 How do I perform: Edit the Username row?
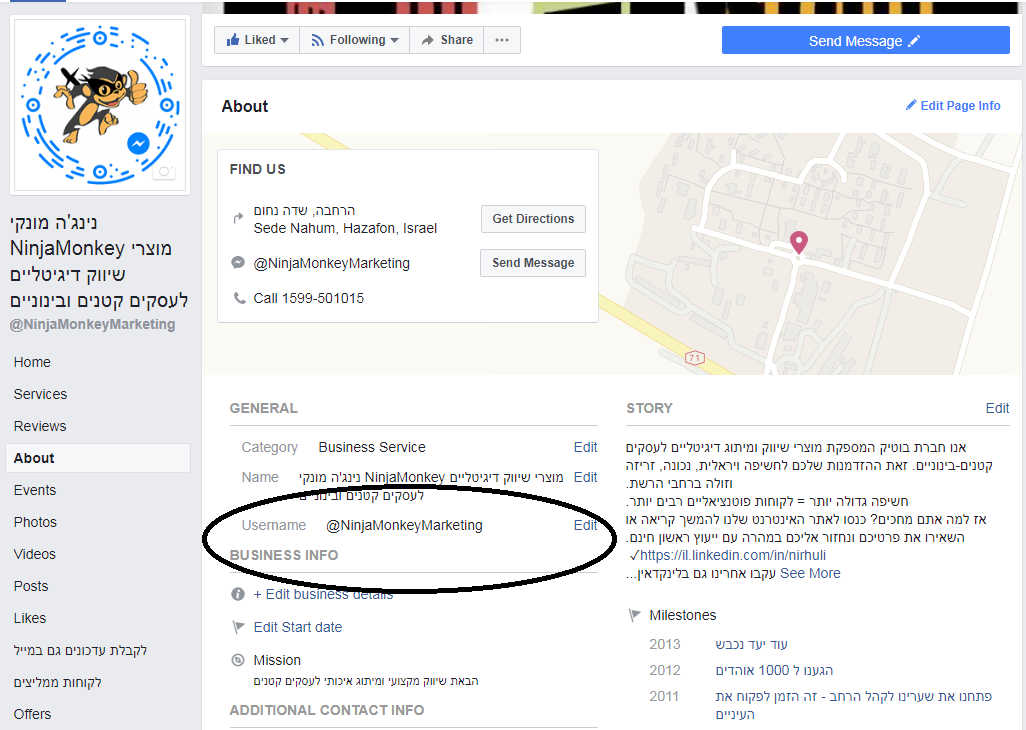click(585, 525)
